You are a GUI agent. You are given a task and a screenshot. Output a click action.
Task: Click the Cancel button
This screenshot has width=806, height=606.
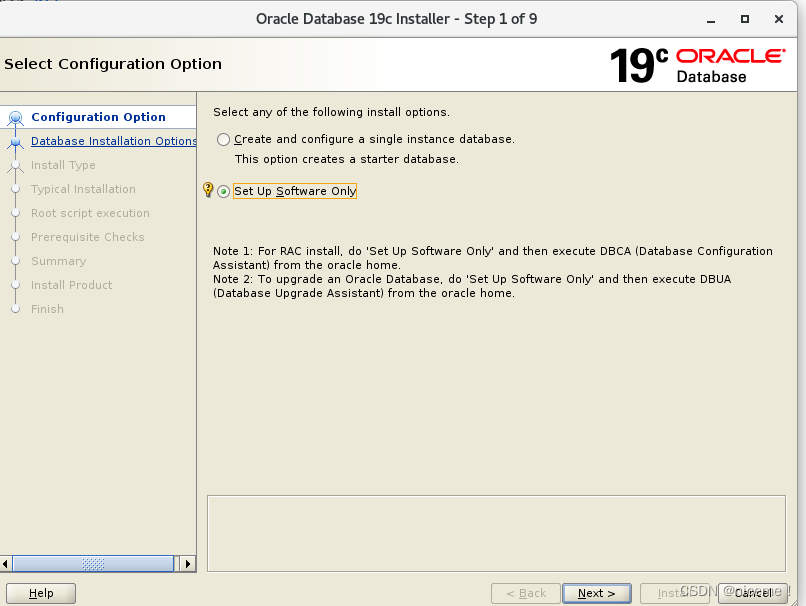(x=755, y=592)
